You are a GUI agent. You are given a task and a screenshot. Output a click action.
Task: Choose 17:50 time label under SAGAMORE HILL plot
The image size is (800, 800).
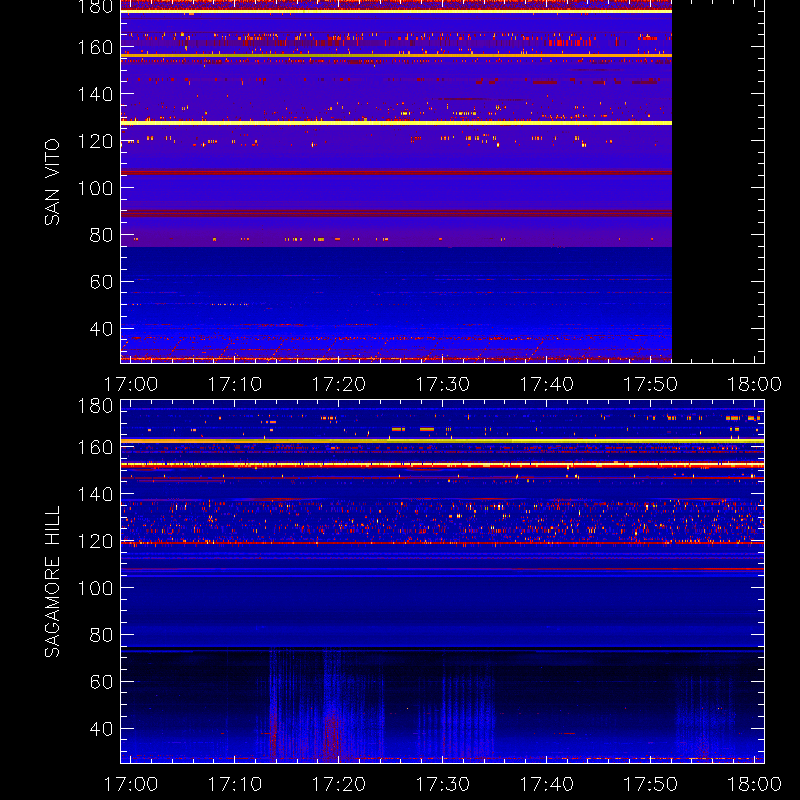(651, 784)
